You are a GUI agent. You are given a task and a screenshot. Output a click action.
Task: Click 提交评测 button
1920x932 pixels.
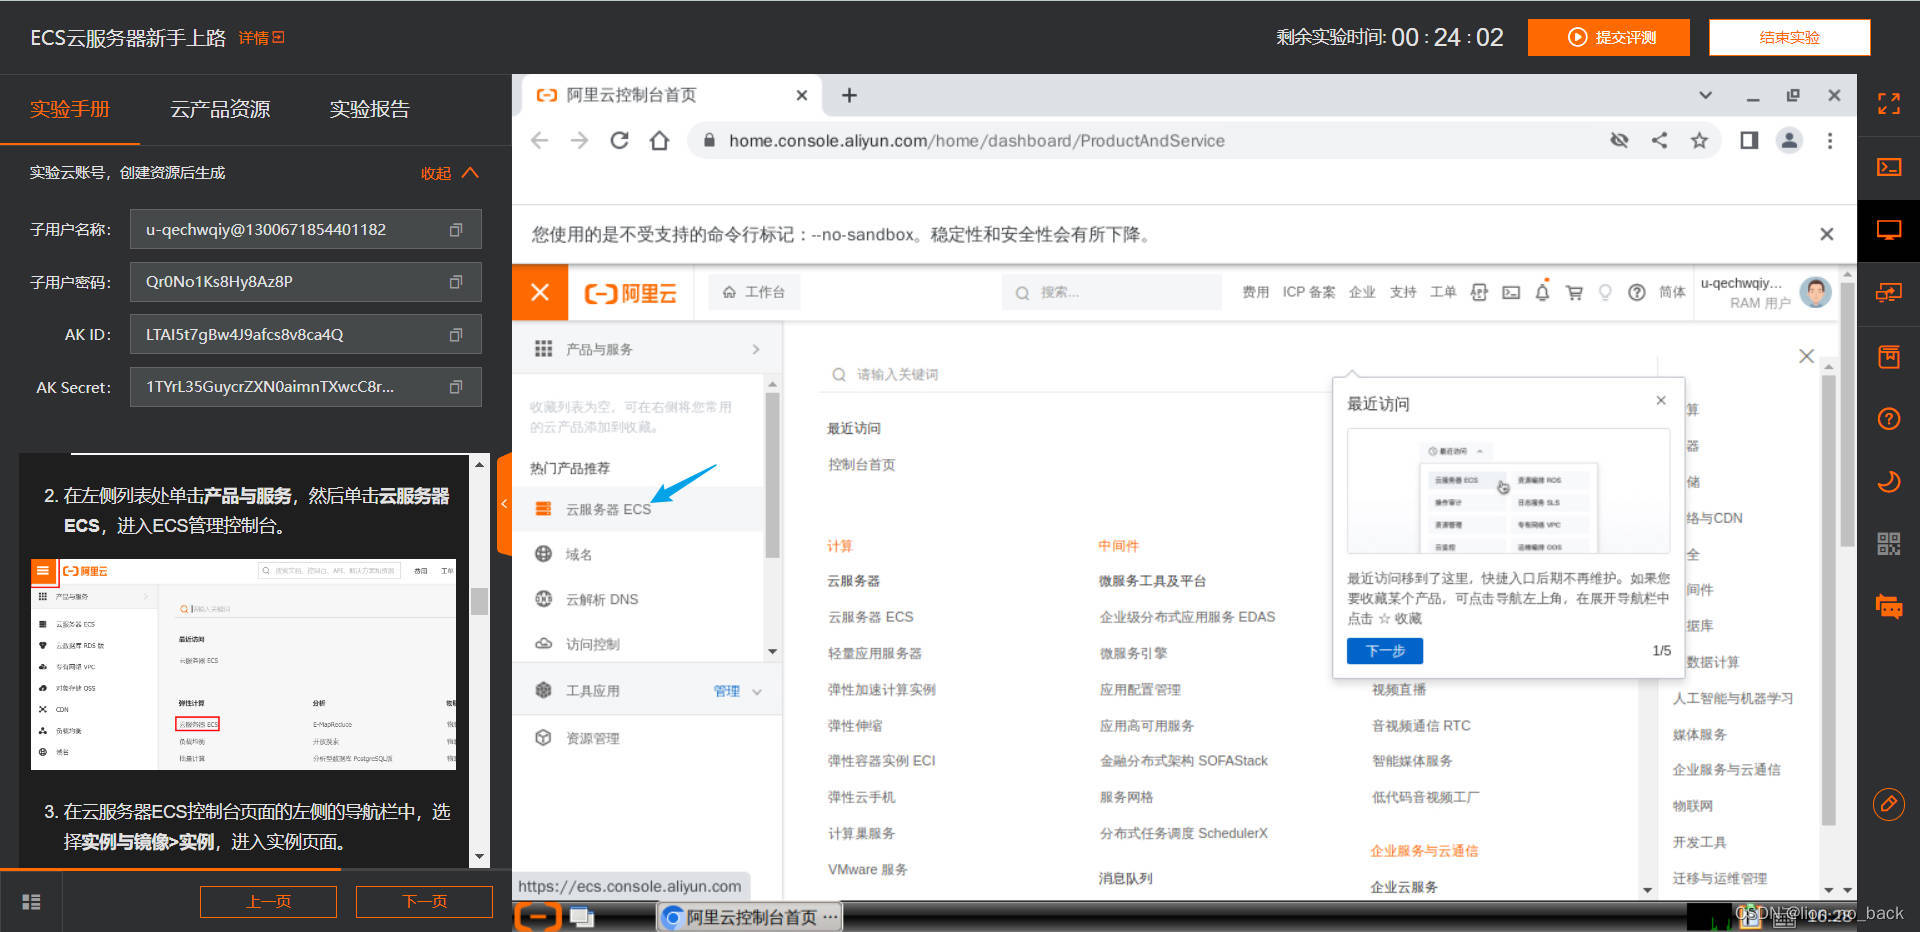coord(1609,37)
